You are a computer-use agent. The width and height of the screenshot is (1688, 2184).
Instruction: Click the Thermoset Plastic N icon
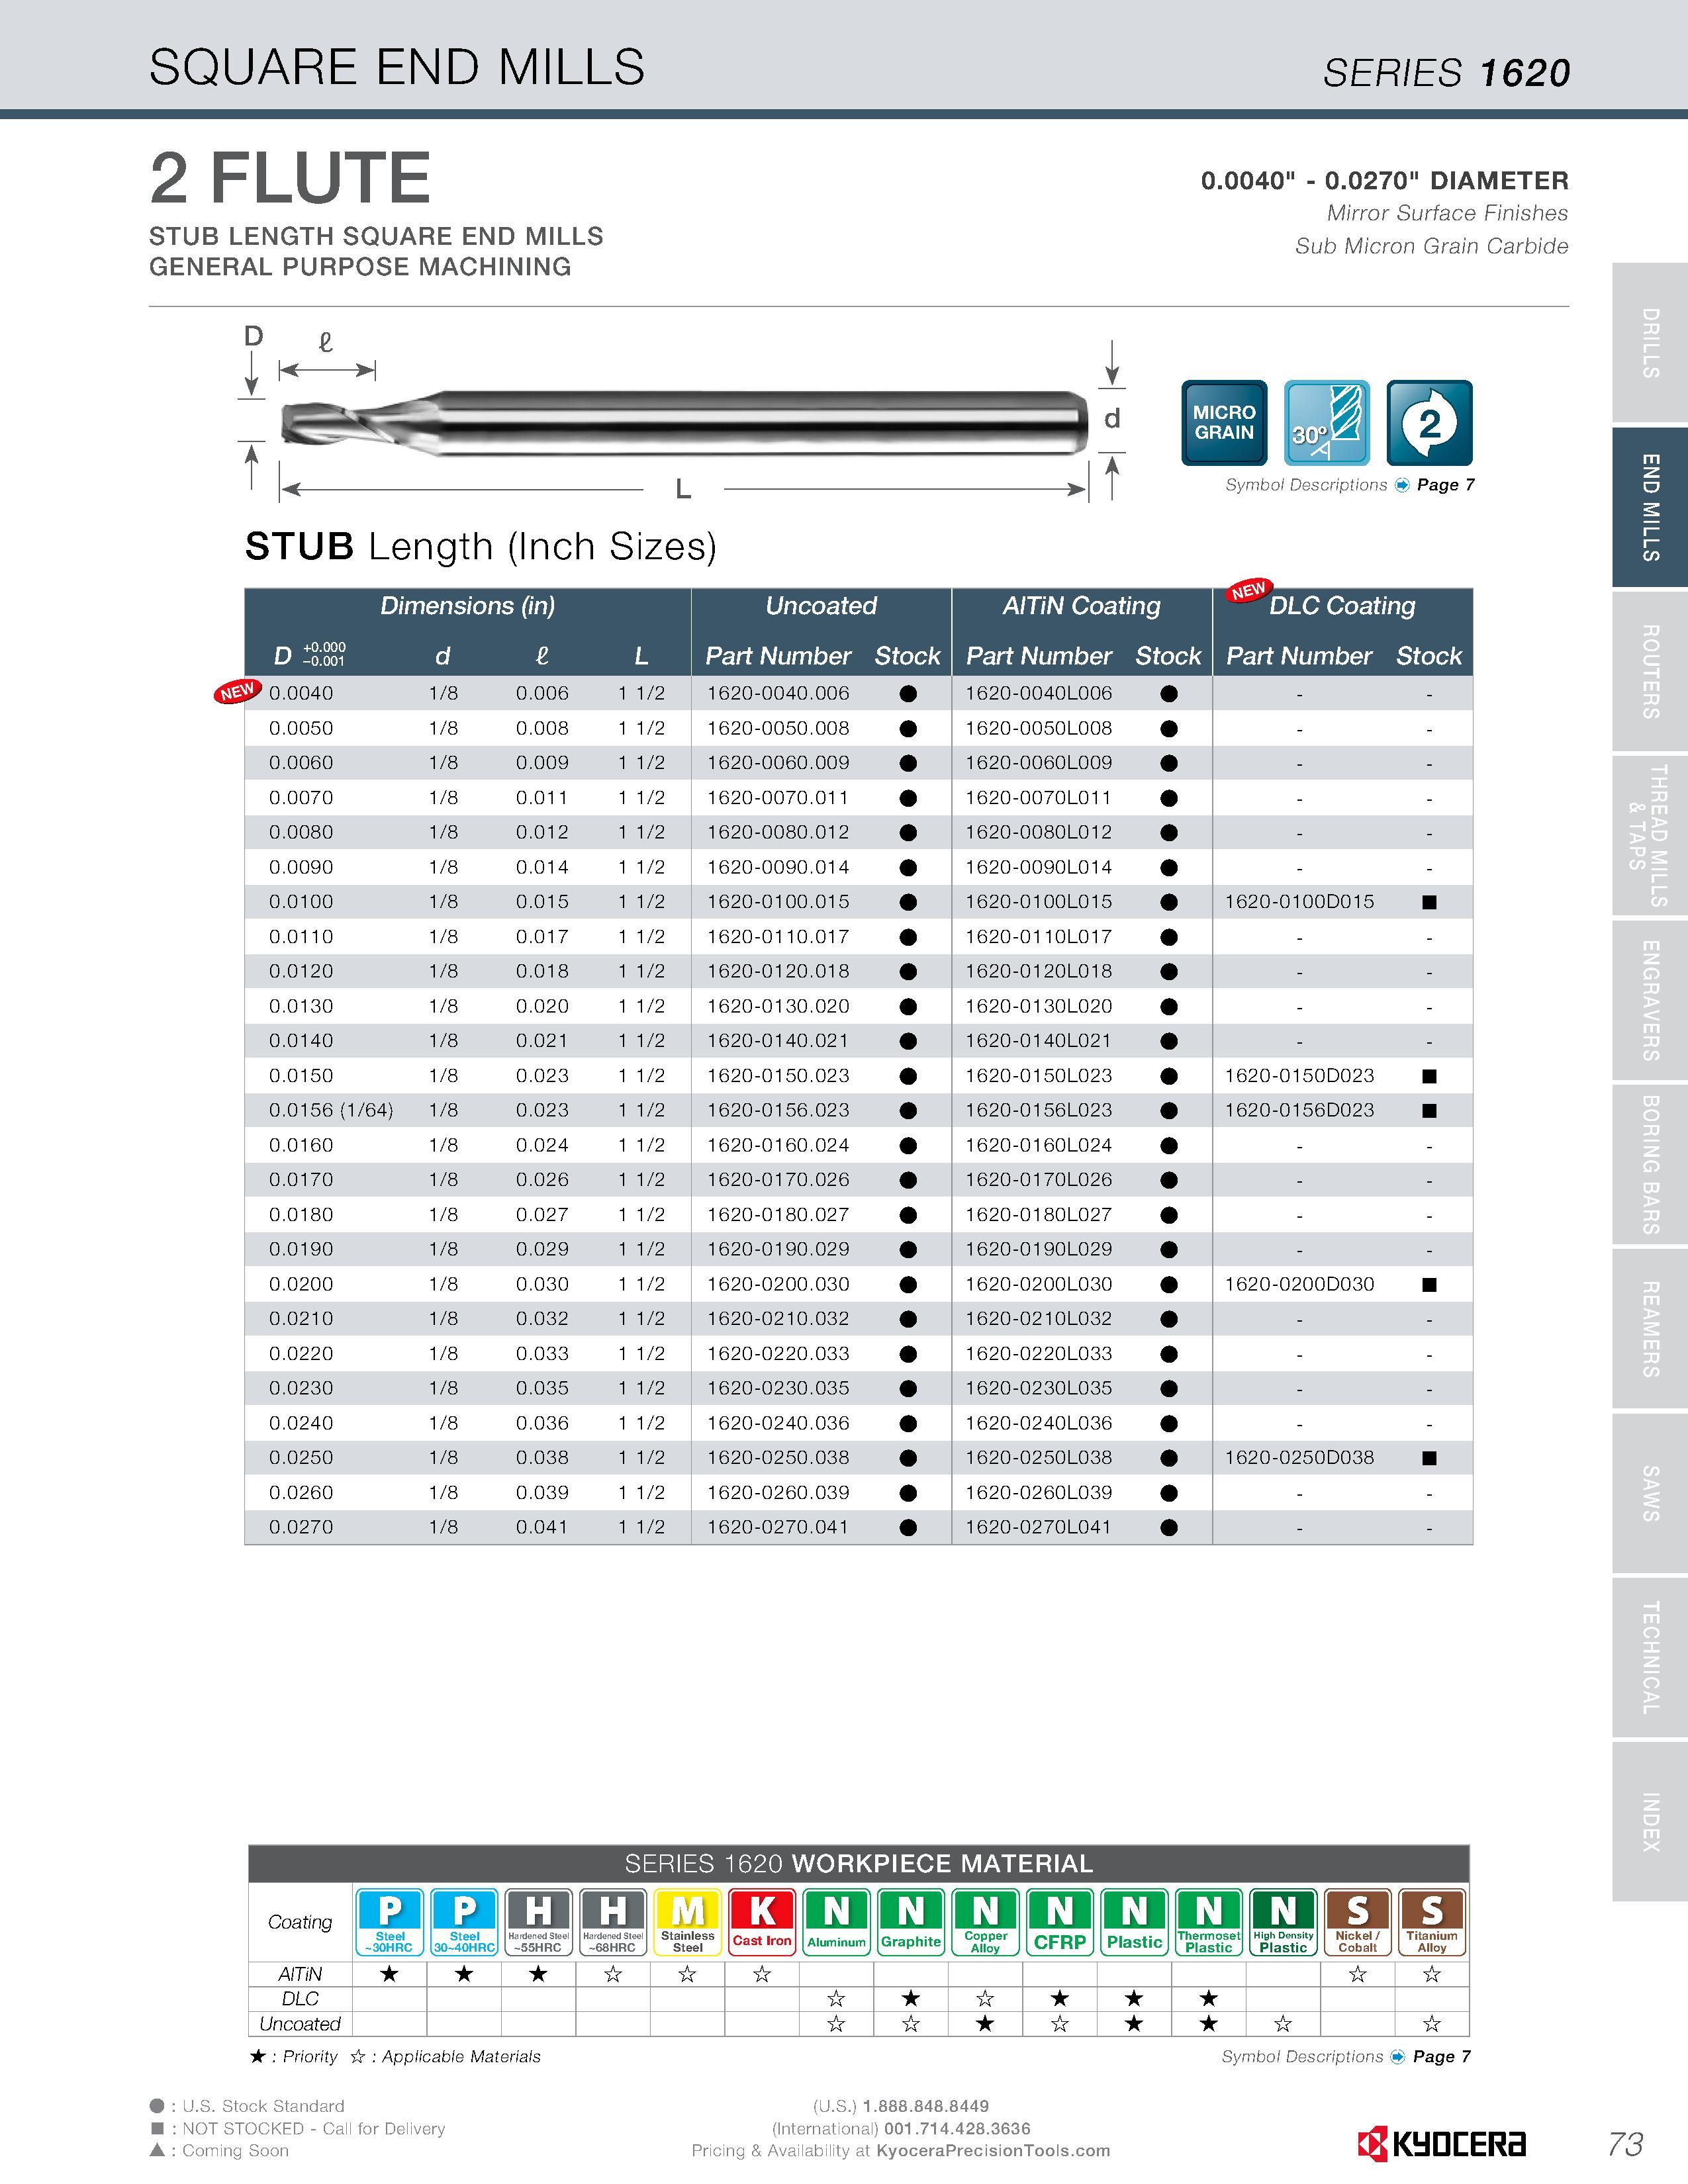[x=1209, y=1922]
